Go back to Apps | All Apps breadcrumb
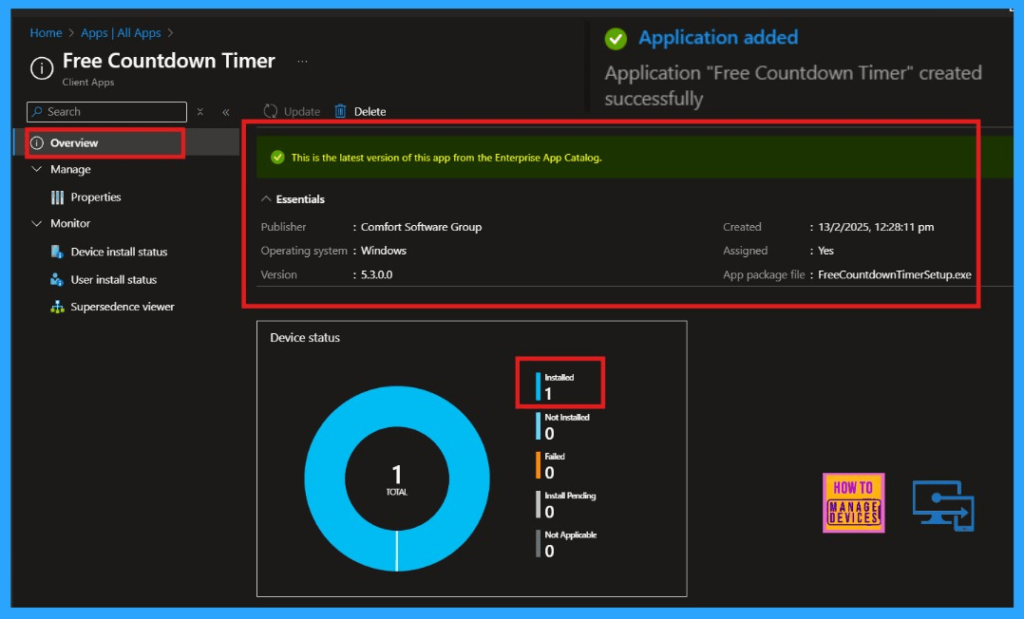 [120, 33]
